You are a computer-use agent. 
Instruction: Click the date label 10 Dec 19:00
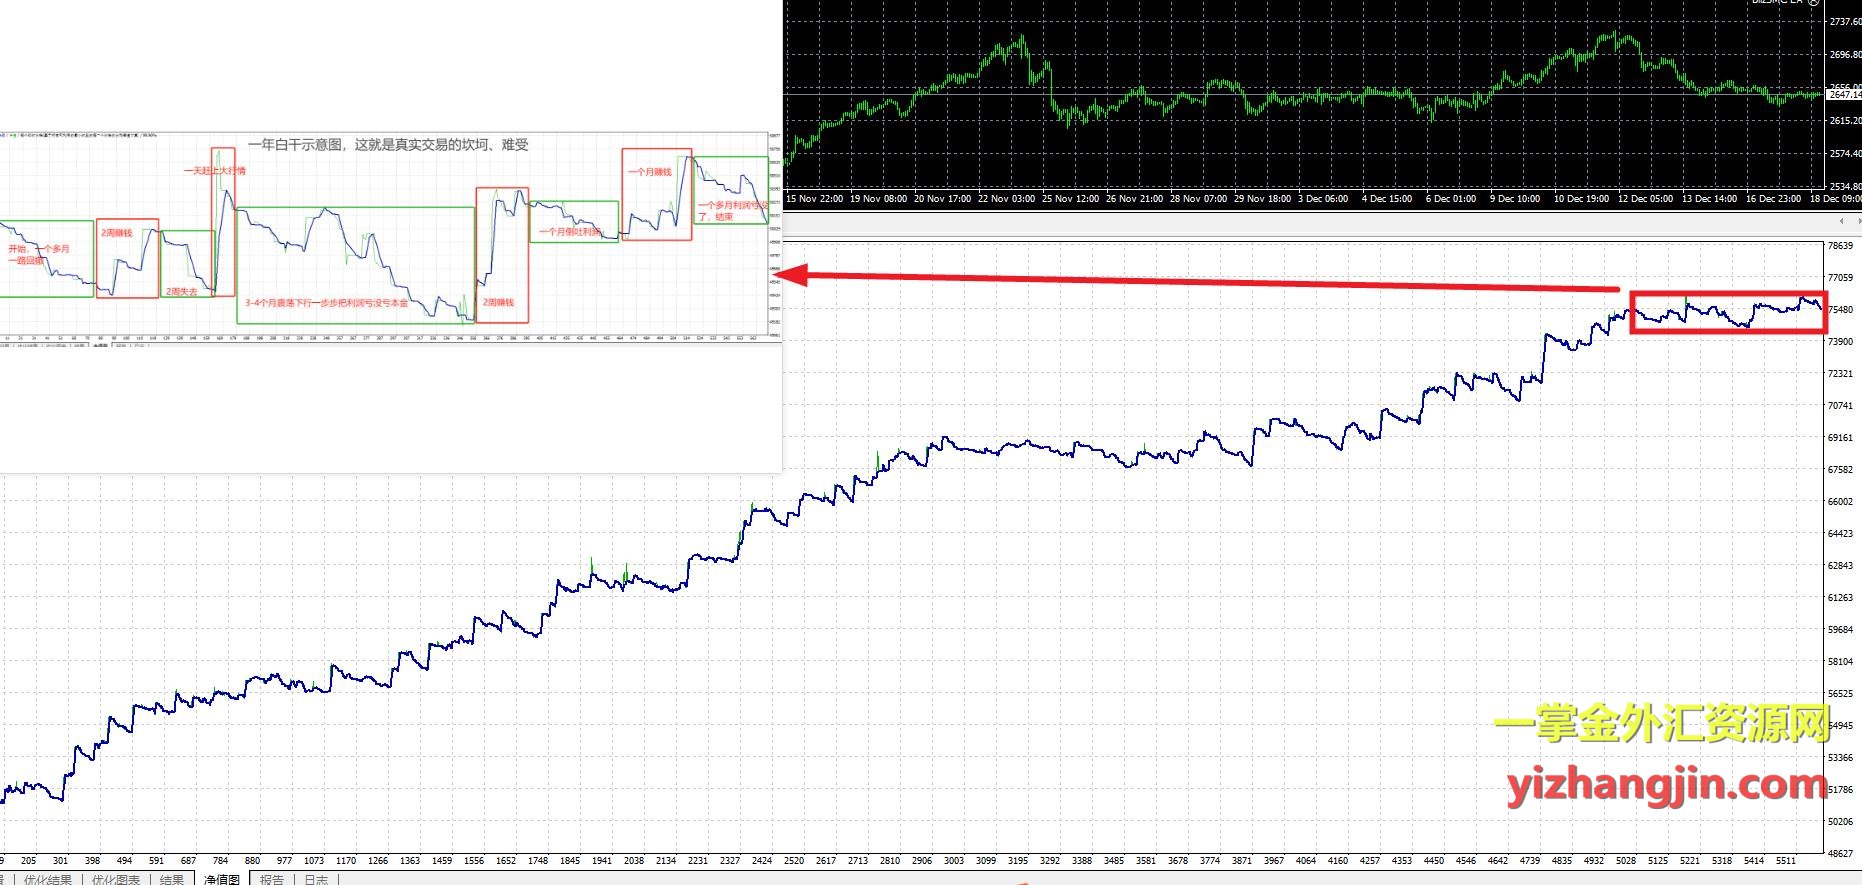1581,198
